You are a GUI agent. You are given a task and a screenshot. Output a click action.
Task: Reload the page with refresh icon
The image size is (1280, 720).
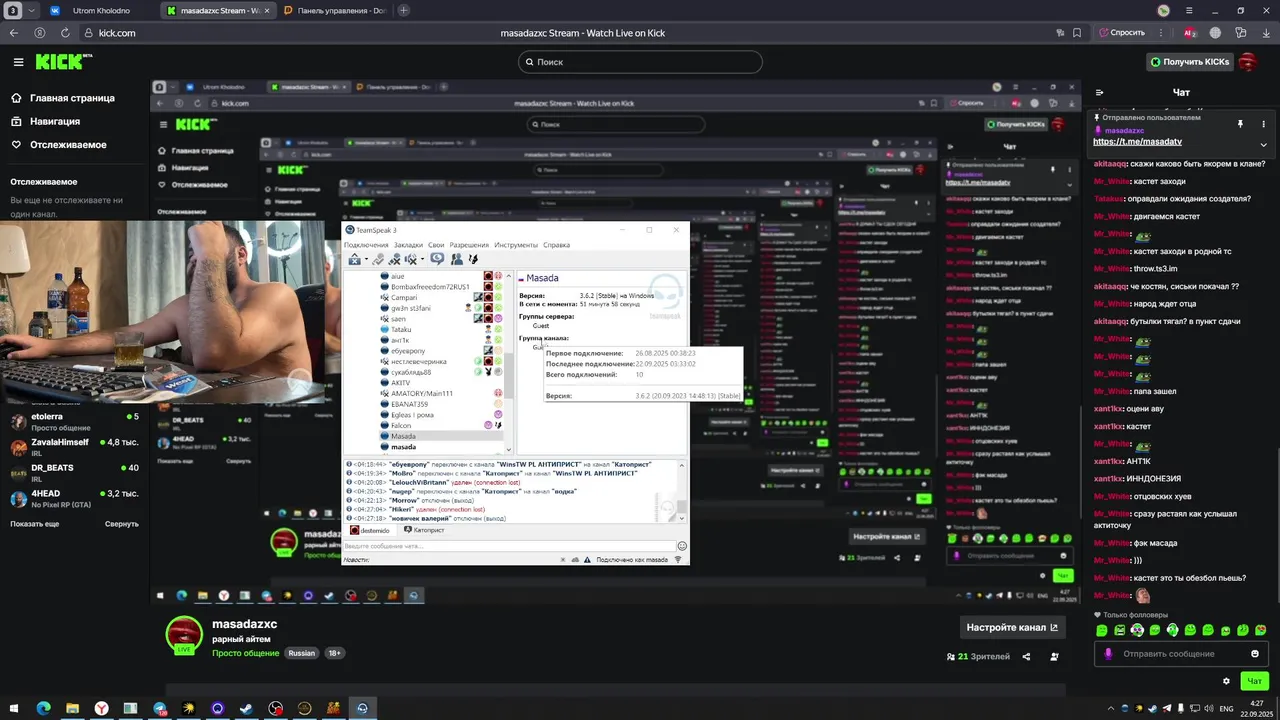[x=66, y=33]
